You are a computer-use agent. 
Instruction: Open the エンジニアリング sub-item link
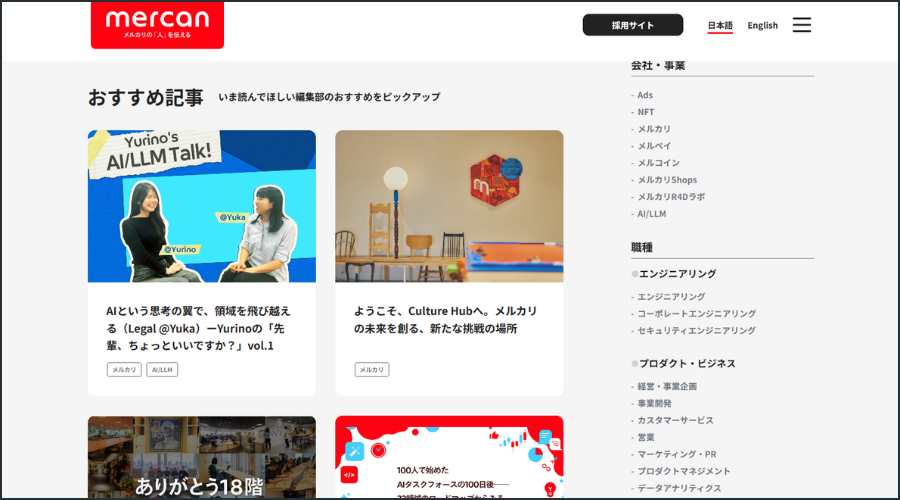(x=671, y=297)
